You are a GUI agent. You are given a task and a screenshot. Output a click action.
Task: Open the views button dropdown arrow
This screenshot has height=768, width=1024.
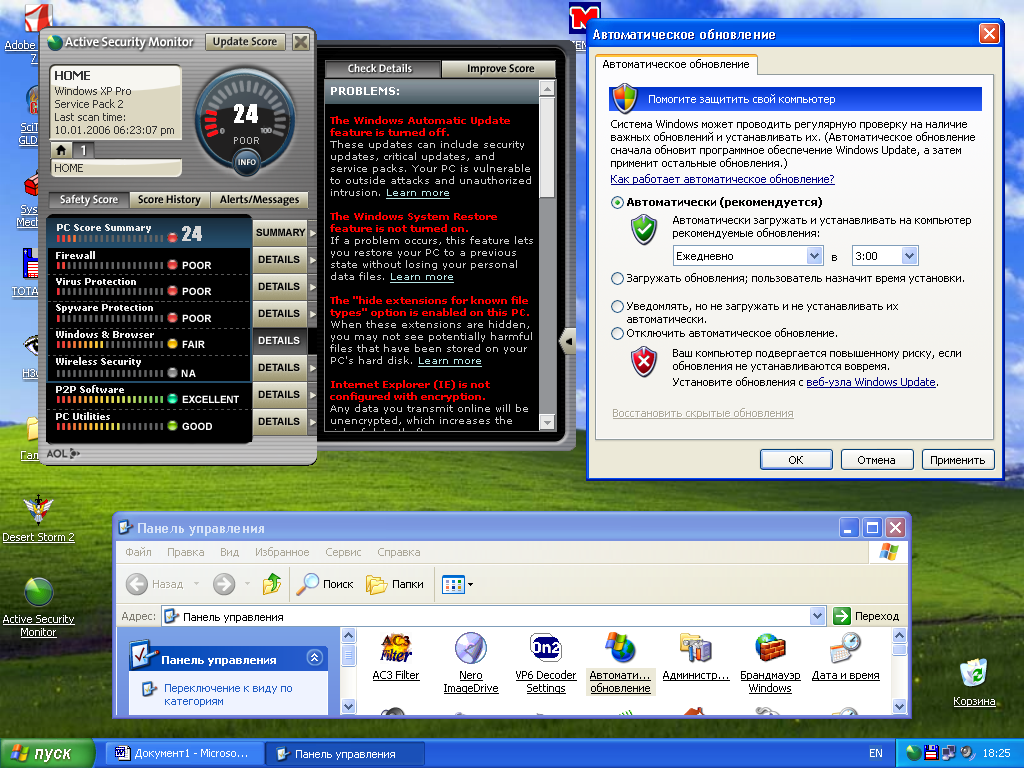pos(470,584)
